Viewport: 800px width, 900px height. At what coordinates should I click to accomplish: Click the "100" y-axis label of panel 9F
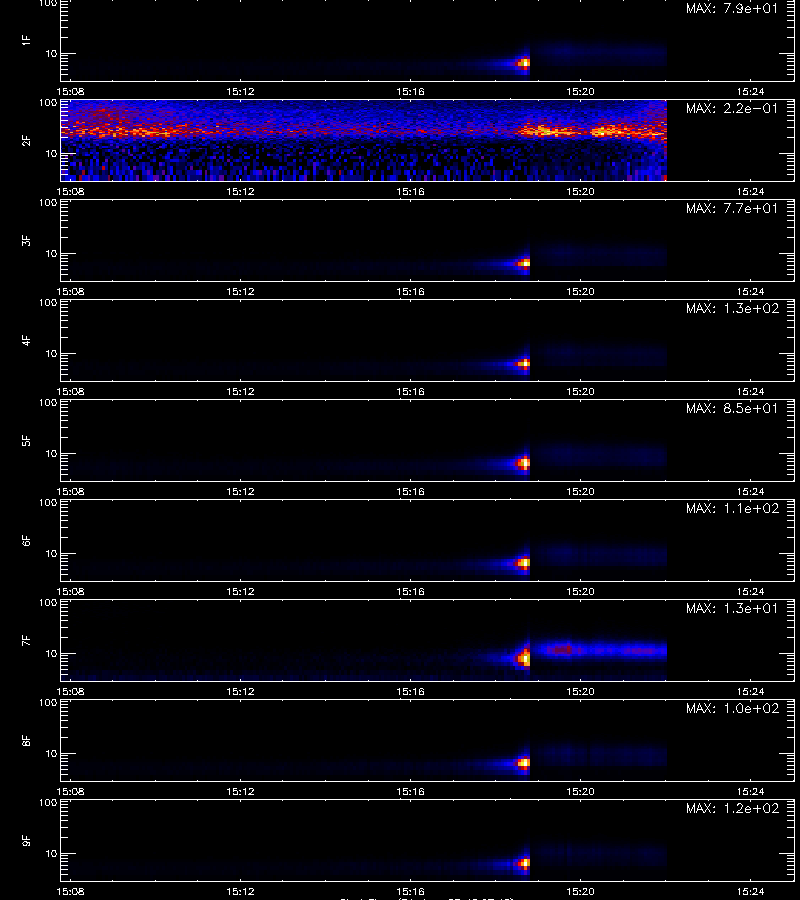[x=48, y=802]
